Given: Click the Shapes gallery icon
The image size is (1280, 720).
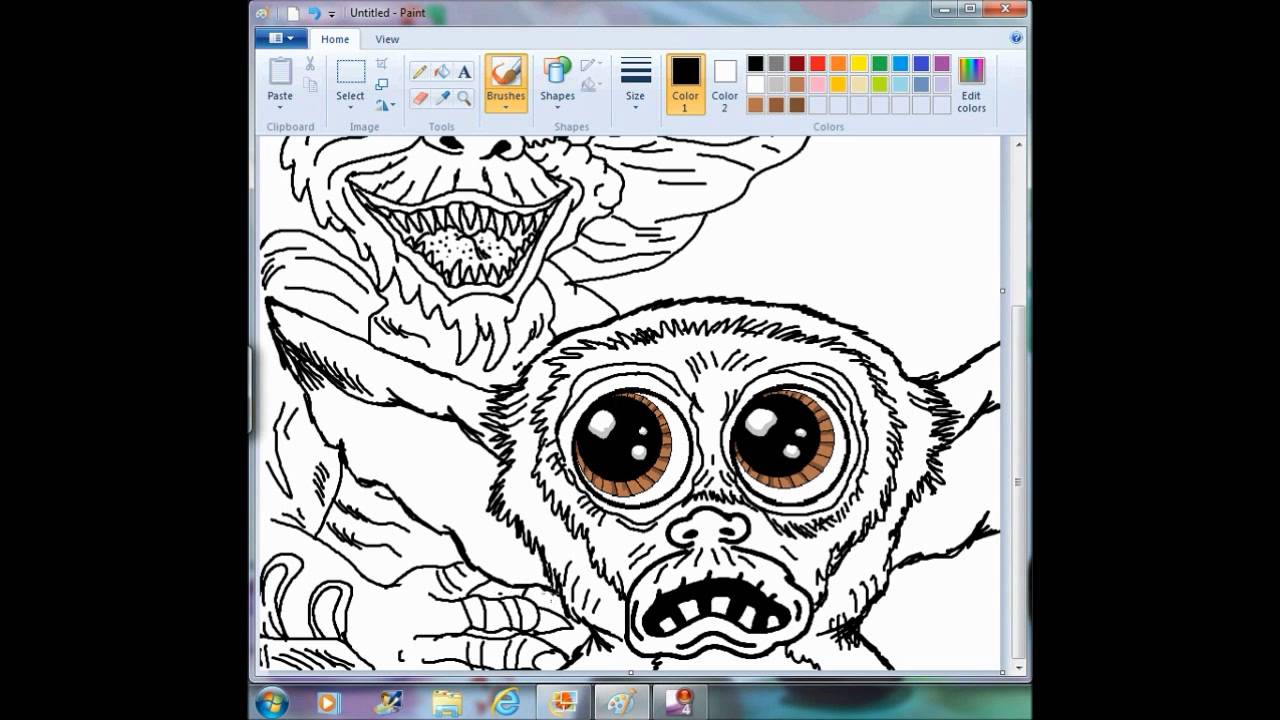Looking at the screenshot, I should [x=557, y=71].
